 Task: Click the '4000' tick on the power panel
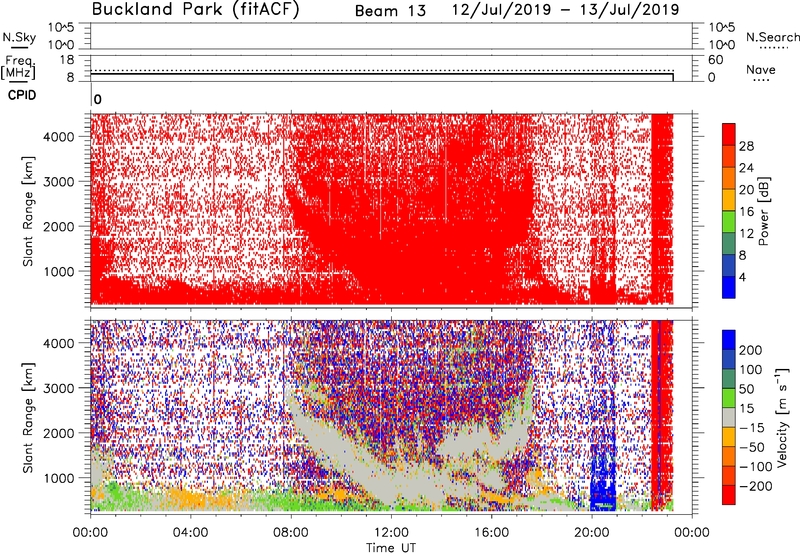point(58,137)
